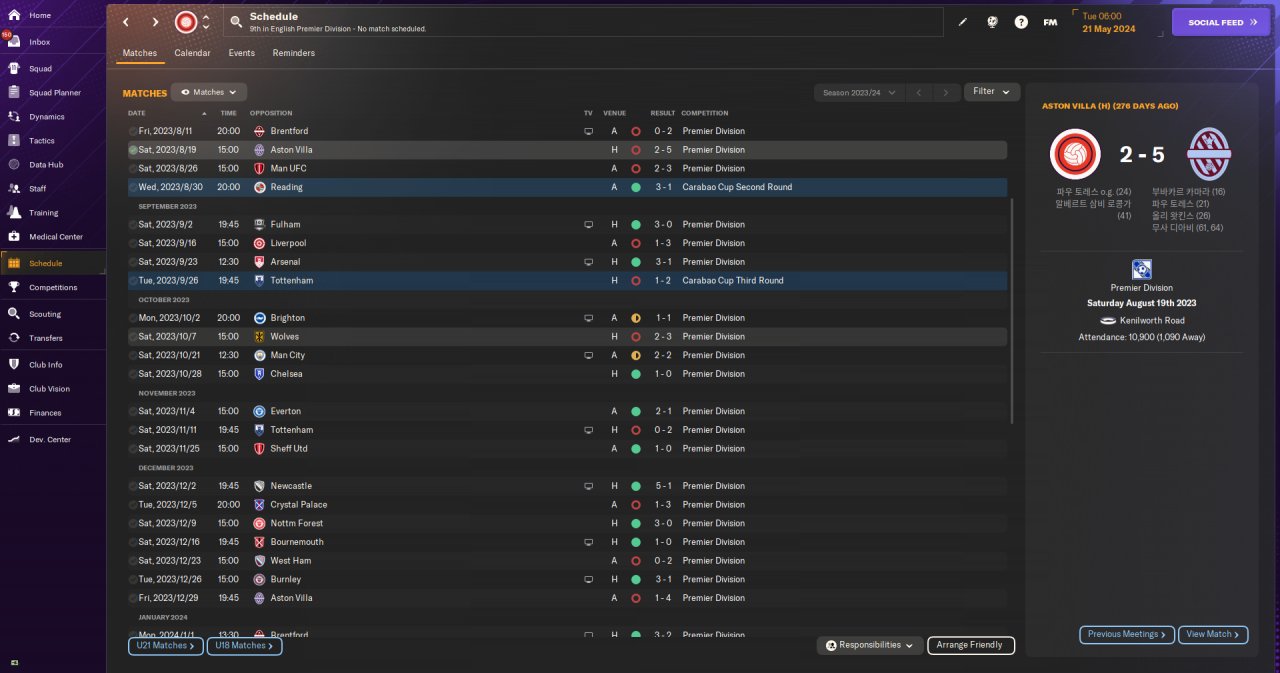Toggle the green check on Aston Villa 2023/8/19 row
This screenshot has height=673, width=1280.
tap(133, 150)
